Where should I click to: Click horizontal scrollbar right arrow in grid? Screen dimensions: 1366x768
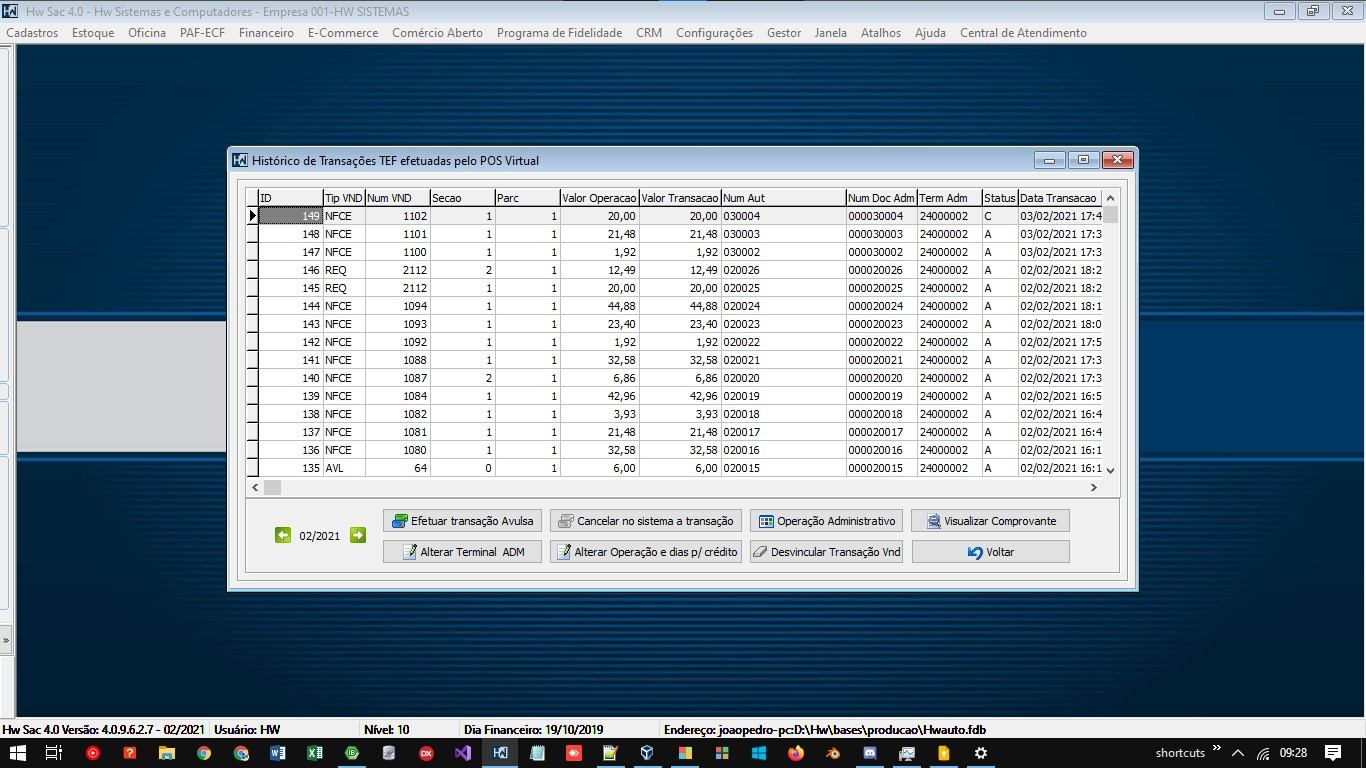(x=1094, y=487)
